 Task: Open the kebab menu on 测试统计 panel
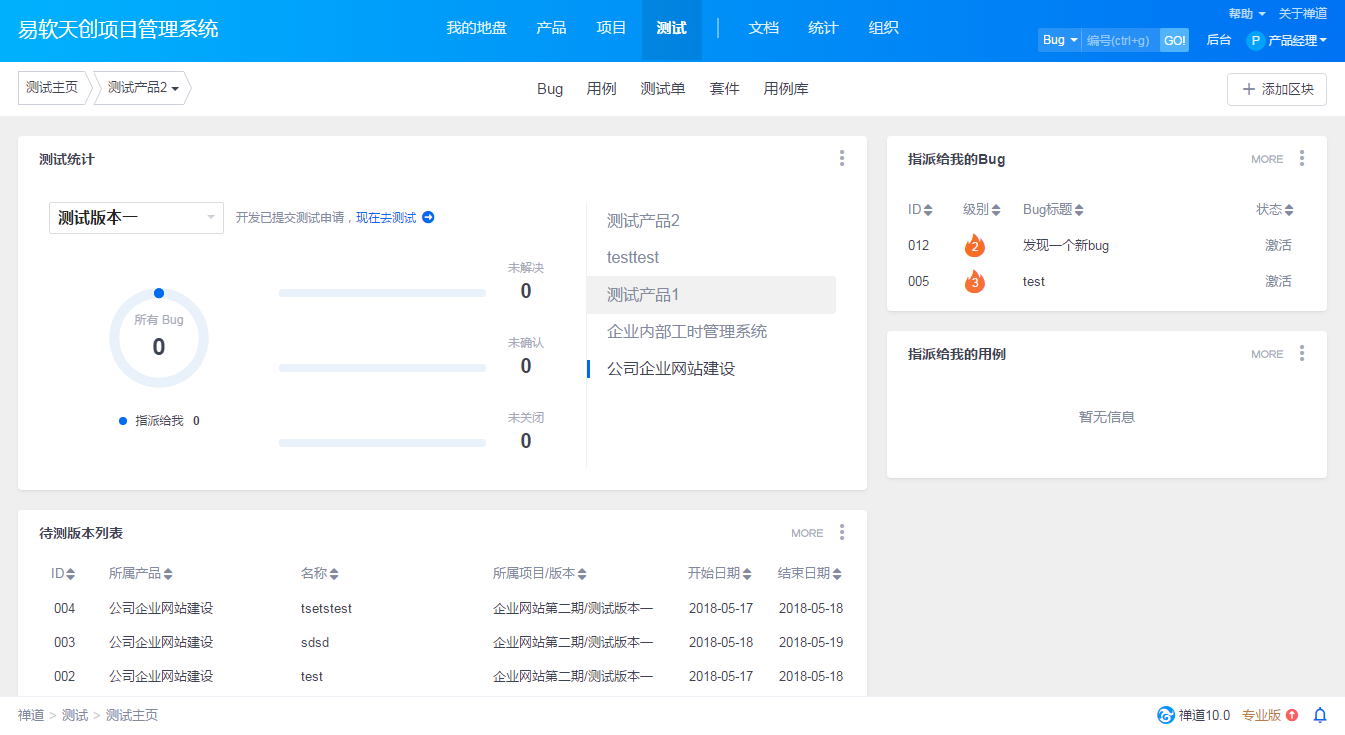(x=842, y=158)
